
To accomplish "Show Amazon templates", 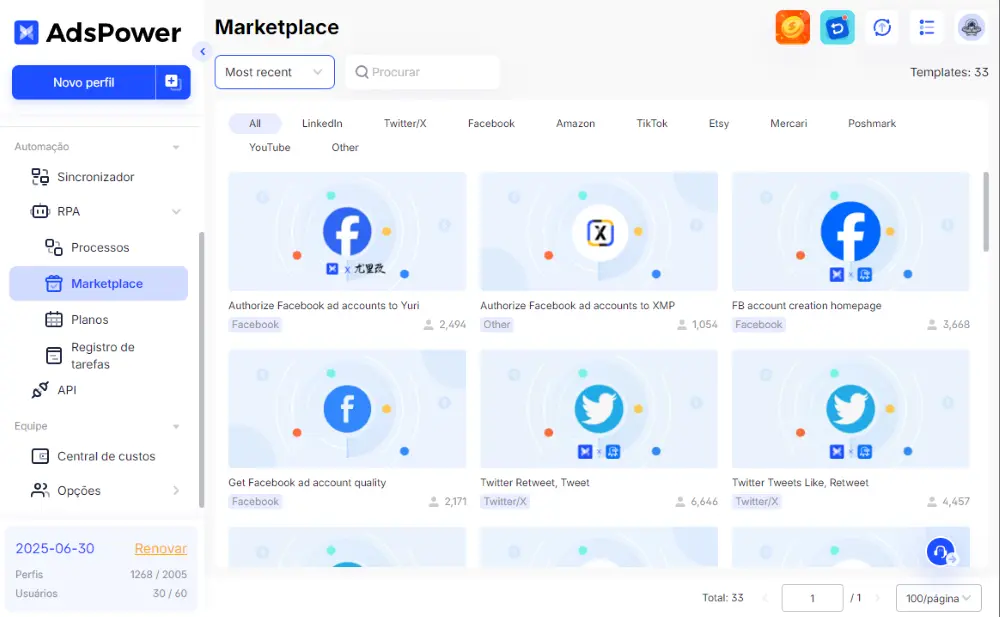I will point(575,123).
